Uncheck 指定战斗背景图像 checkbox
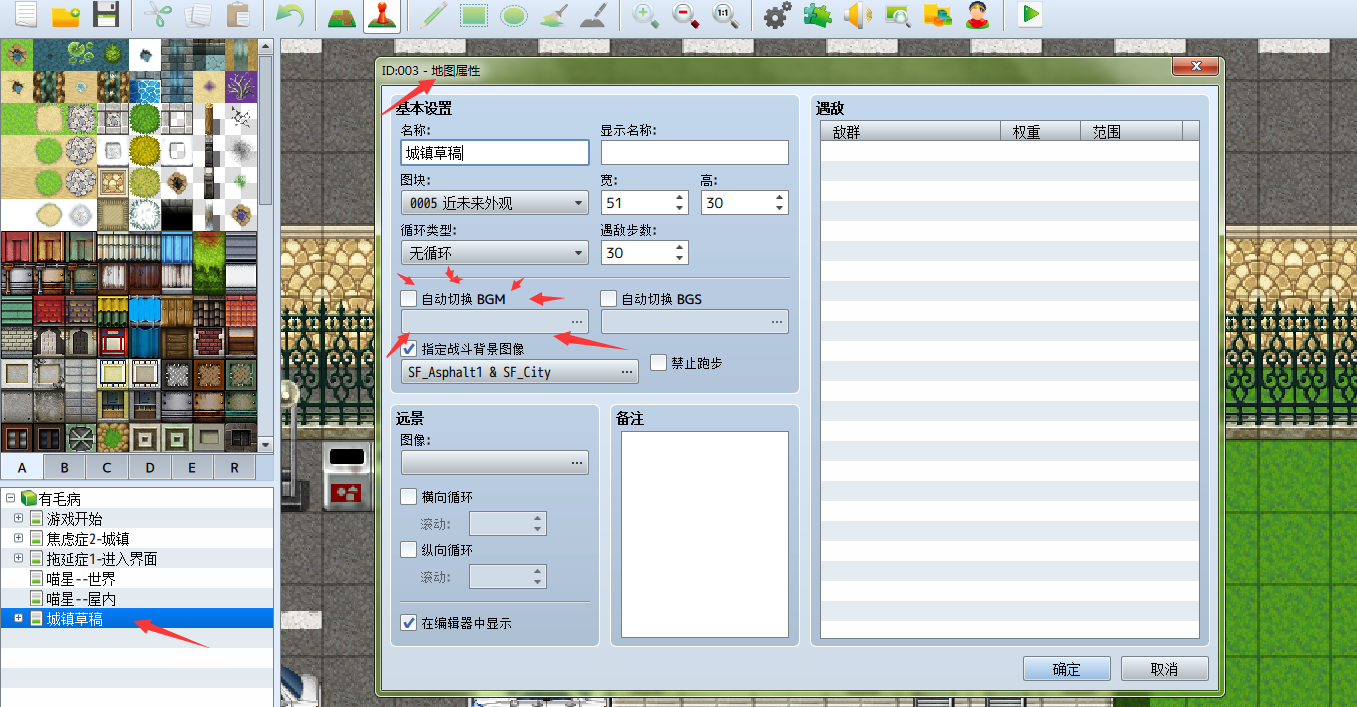This screenshot has width=1357, height=707. click(409, 350)
